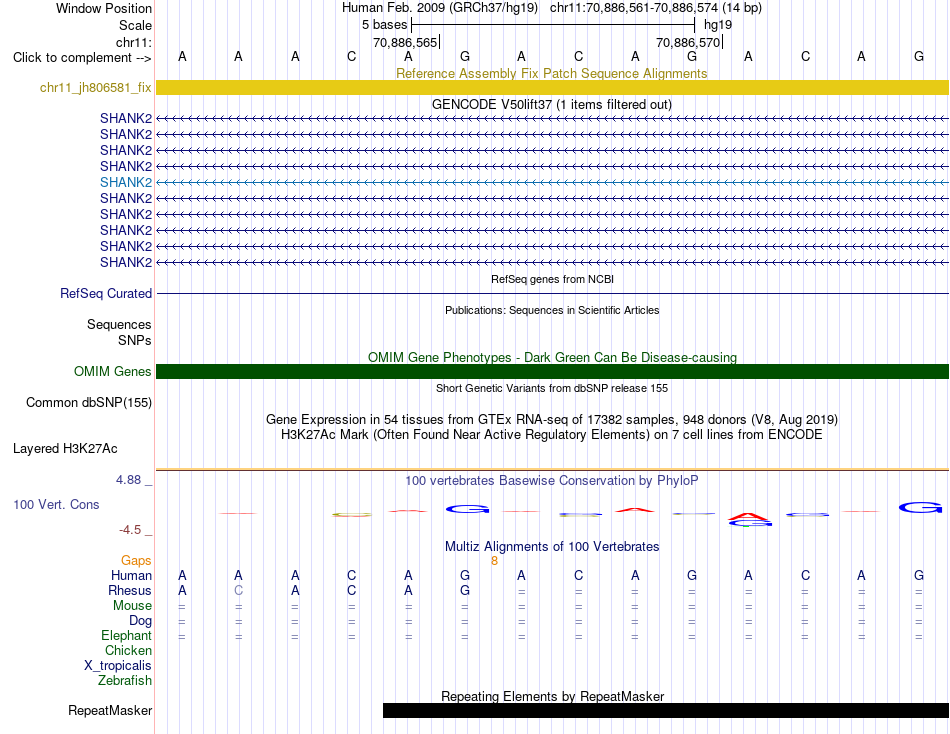This screenshot has height=734, width=950.
Task: Click the -4.5 lower scale value
Action: point(130,530)
